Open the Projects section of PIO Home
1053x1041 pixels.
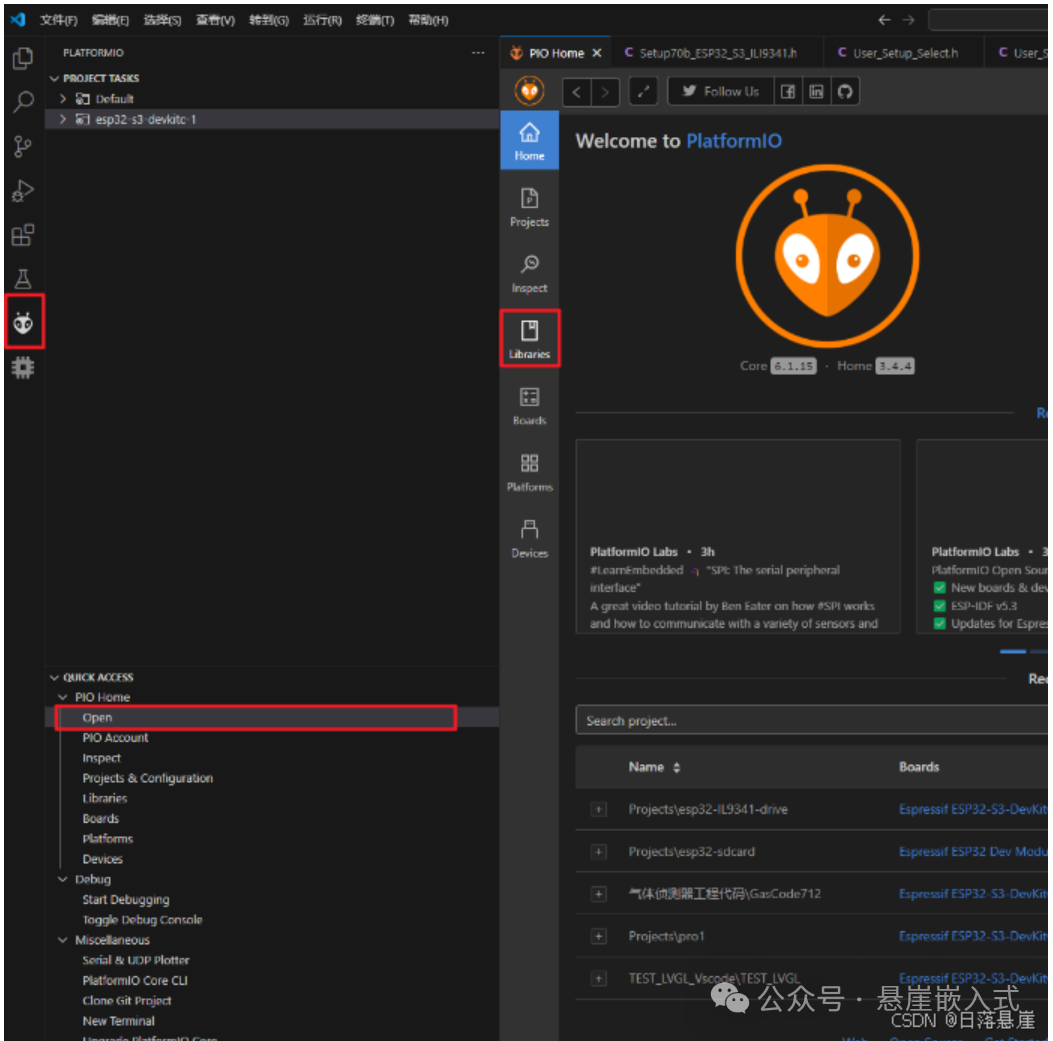[x=529, y=207]
